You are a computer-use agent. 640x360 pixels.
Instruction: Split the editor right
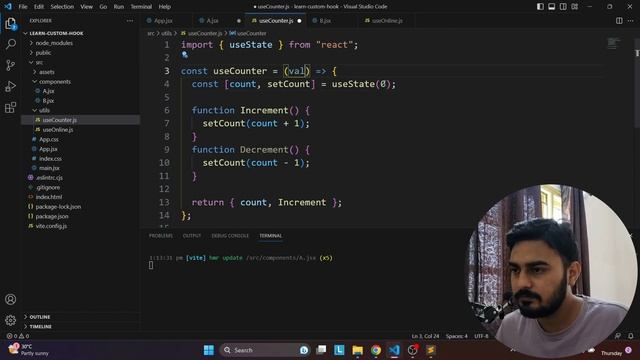[619, 21]
